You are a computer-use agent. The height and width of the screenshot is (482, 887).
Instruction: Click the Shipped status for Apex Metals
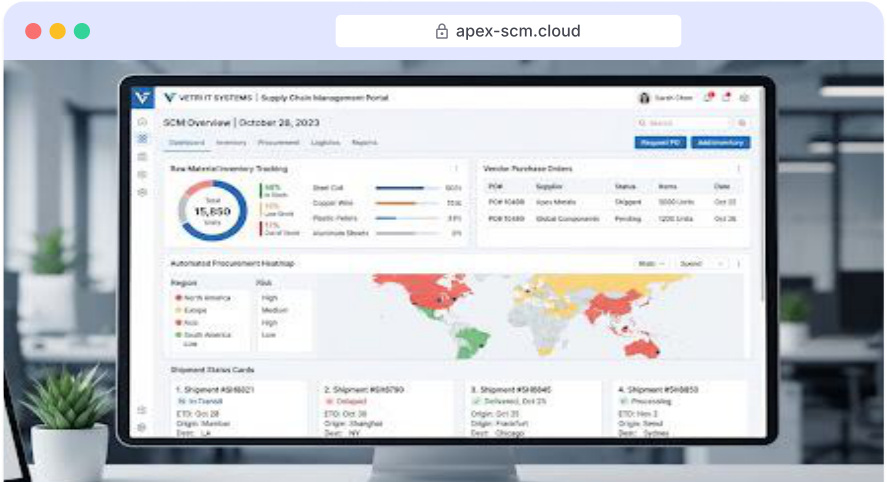tap(628, 202)
